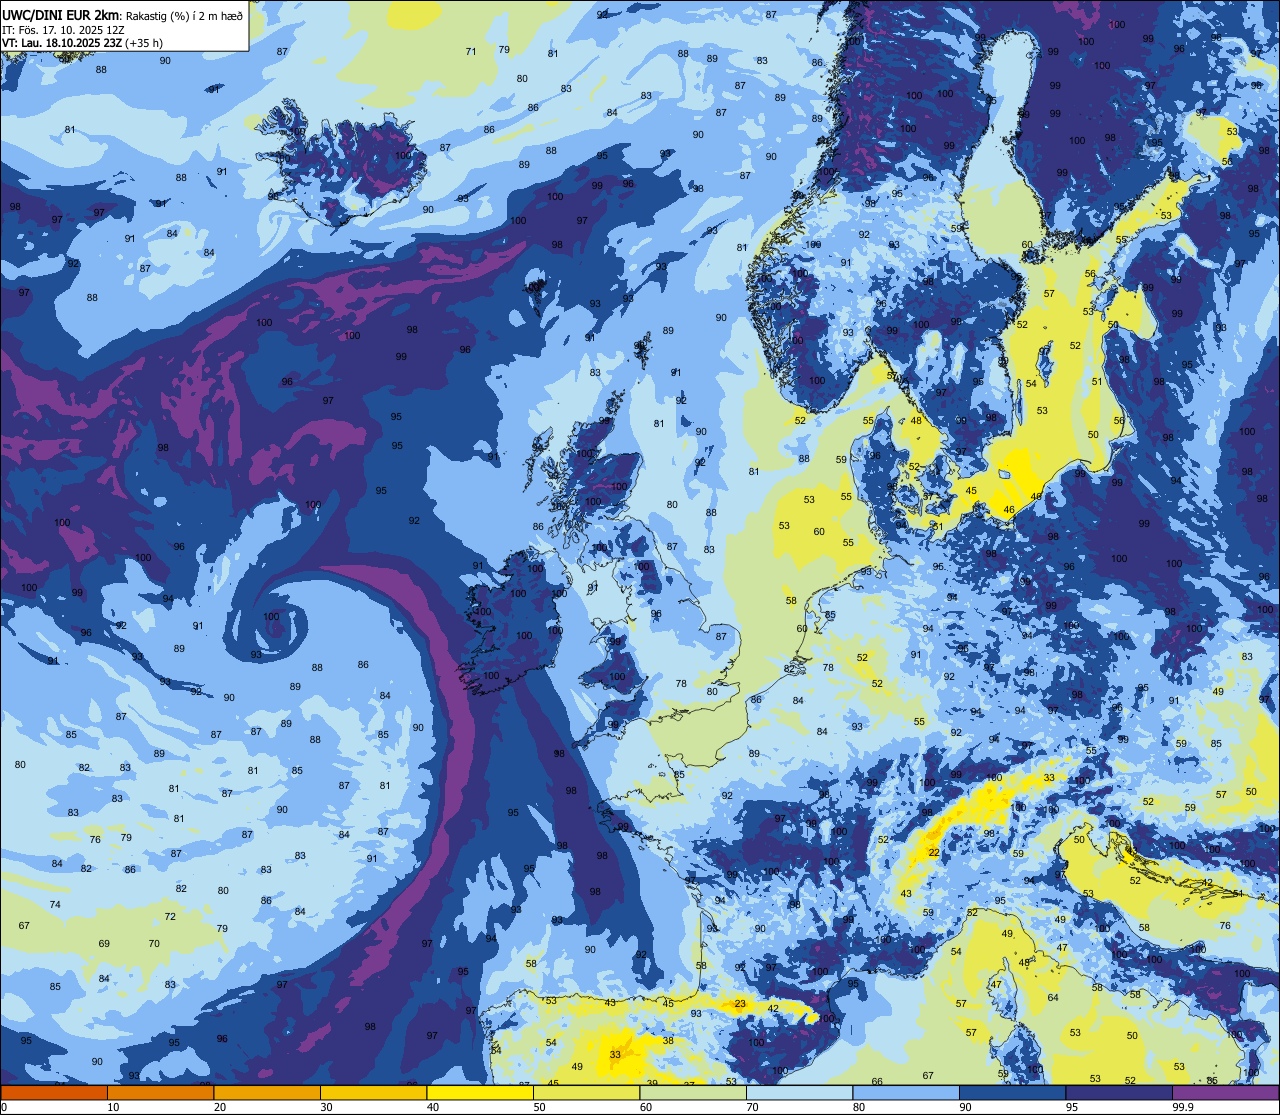Click the legend label "60"
Screen dimensions: 1280x1115
646,1107
